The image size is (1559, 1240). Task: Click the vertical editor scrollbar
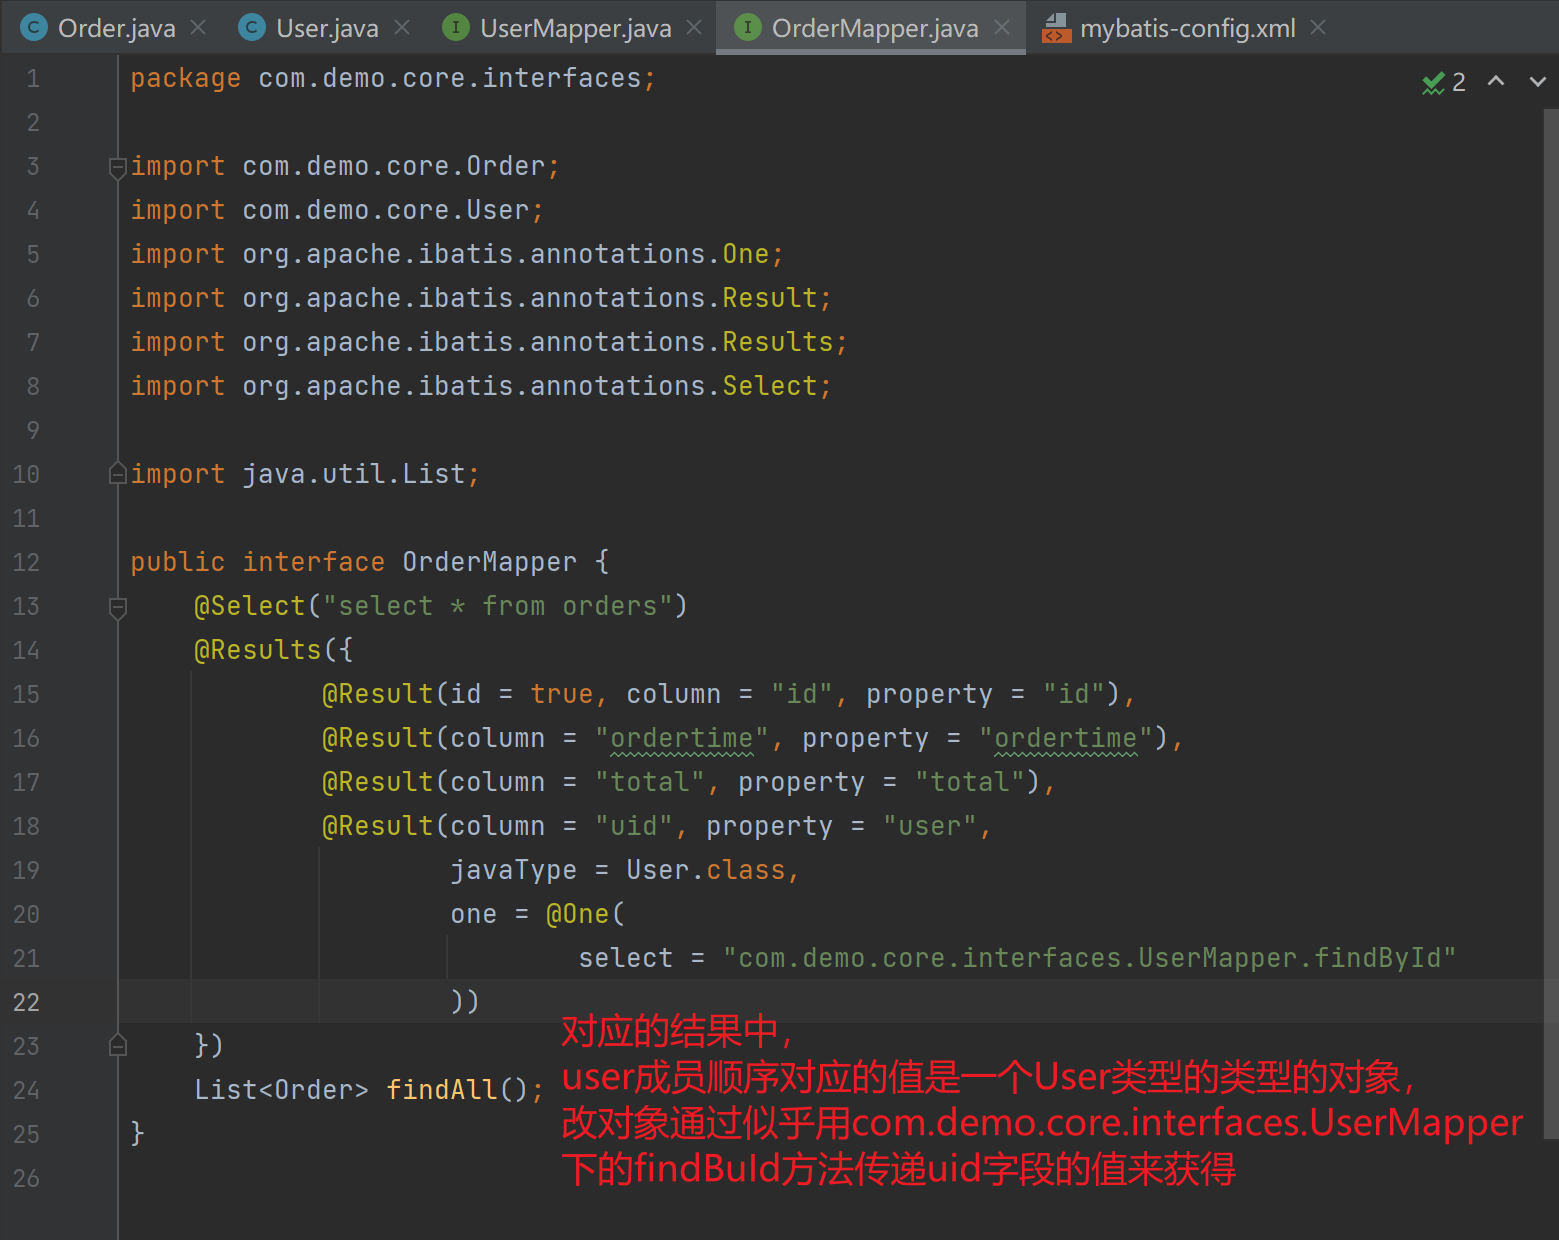(x=1551, y=622)
